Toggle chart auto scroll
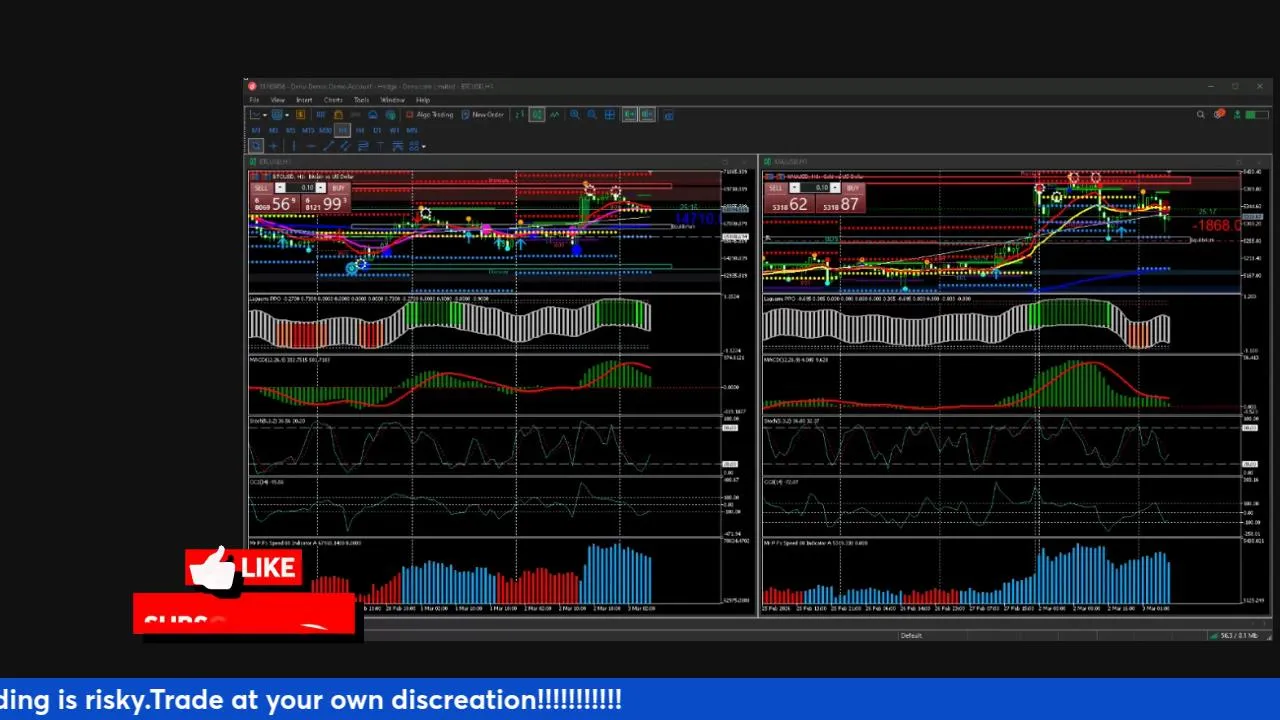This screenshot has width=1280, height=720. coord(629,114)
